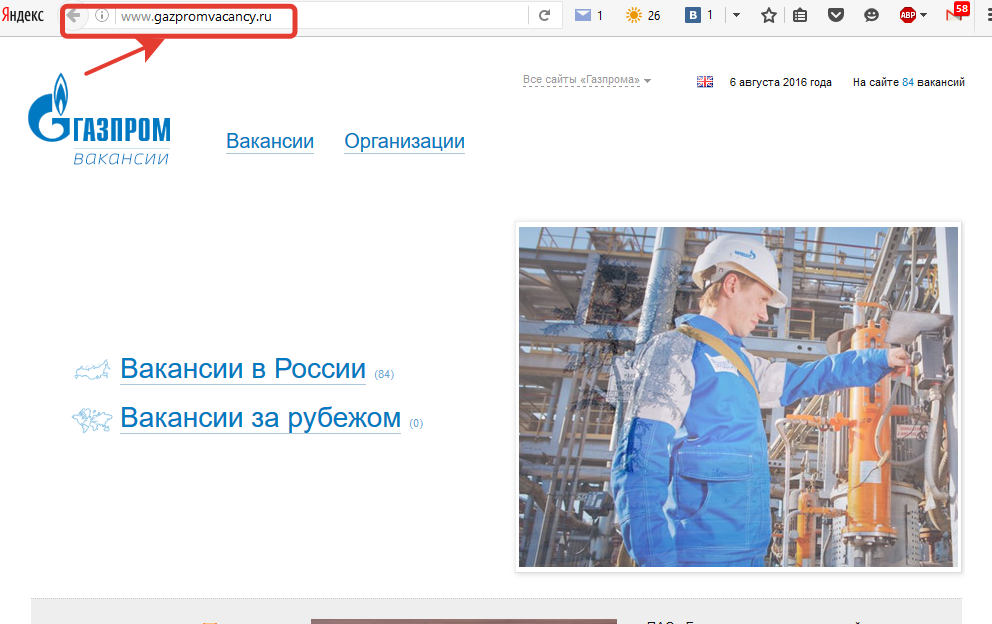Show bookmarks list icon
This screenshot has width=992, height=624.
click(x=800, y=16)
